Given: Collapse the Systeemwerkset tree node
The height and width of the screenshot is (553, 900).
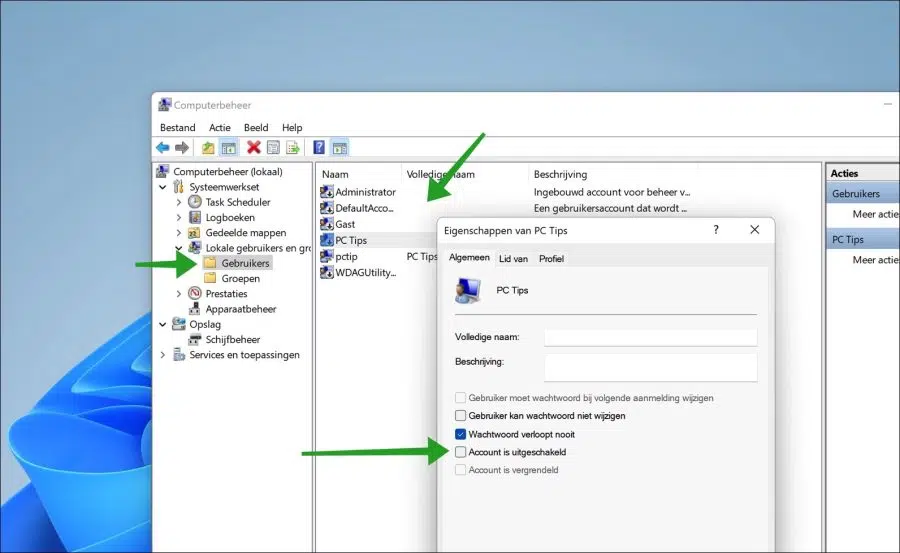Looking at the screenshot, I should point(162,187).
